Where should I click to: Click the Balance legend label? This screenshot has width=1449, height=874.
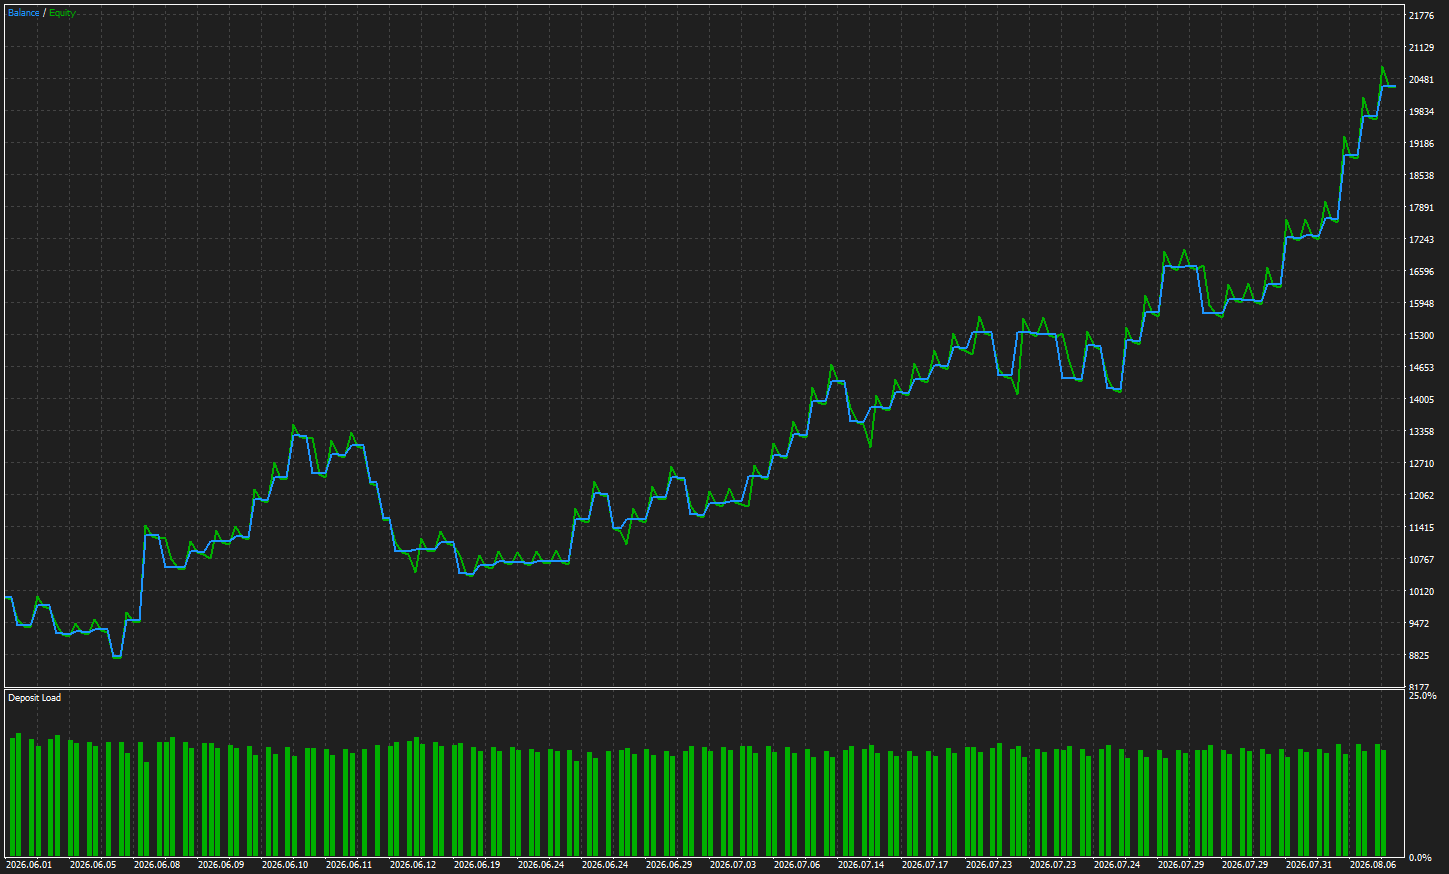pos(24,13)
